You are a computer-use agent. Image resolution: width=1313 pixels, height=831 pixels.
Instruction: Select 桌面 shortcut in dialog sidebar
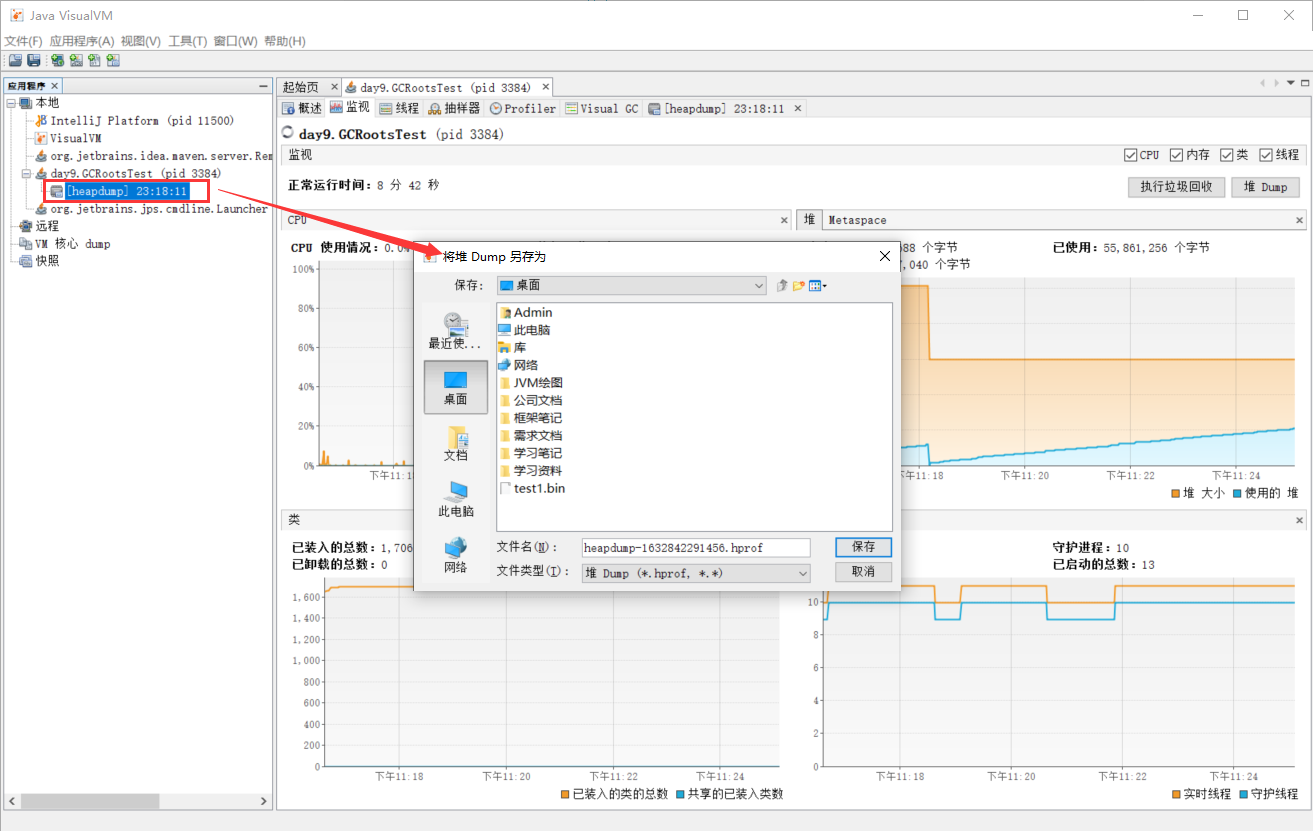(455, 387)
